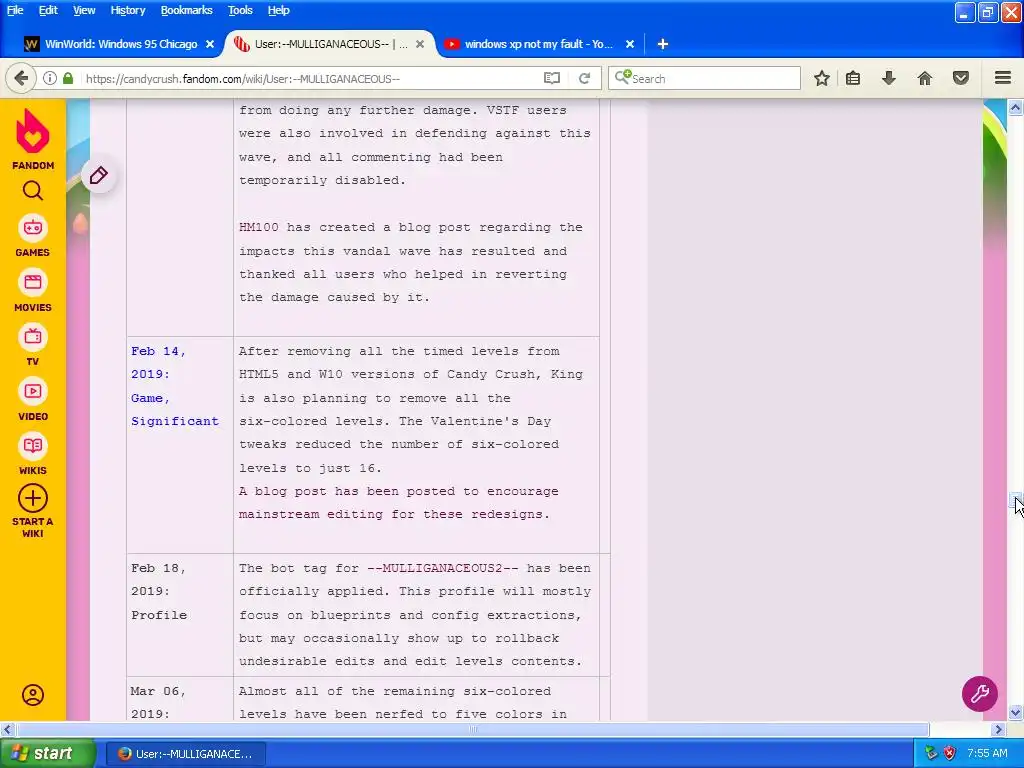Open a new tab with plus button
This screenshot has height=768, width=1024.
662,44
